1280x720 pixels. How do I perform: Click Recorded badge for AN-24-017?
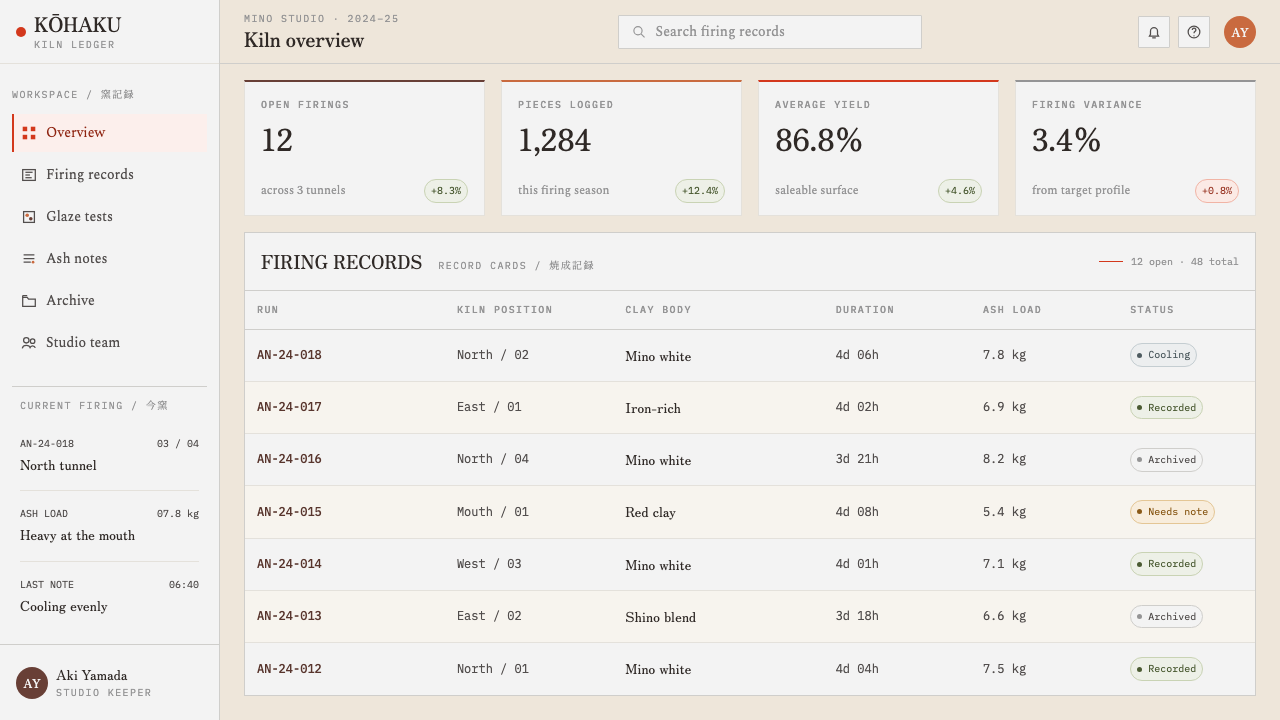(x=1166, y=408)
